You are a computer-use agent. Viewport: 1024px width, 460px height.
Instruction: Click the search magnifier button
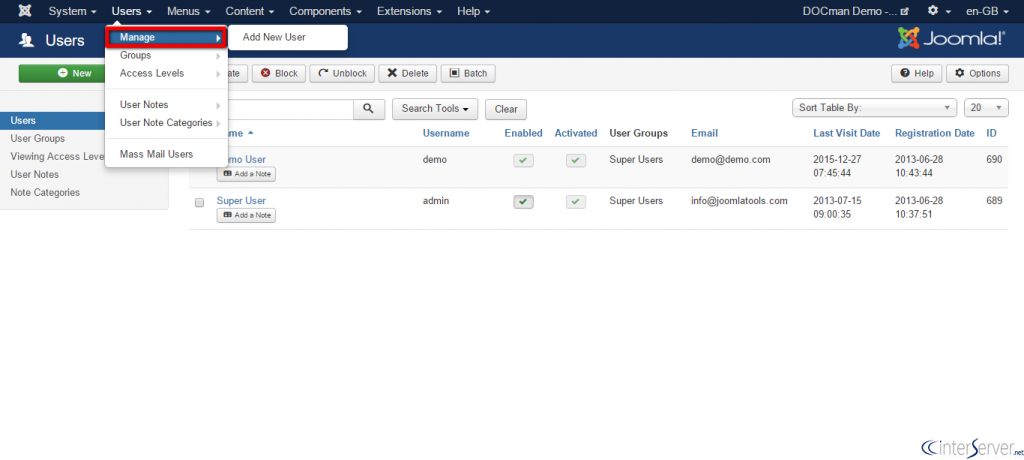pyautogui.click(x=368, y=109)
